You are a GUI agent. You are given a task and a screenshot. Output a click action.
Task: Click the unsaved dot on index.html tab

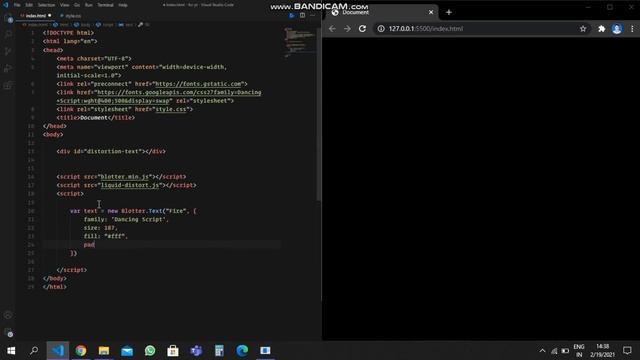tap(50, 16)
